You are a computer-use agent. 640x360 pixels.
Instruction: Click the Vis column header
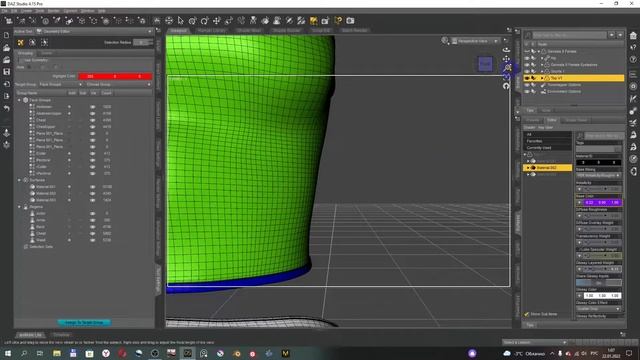pos(93,93)
